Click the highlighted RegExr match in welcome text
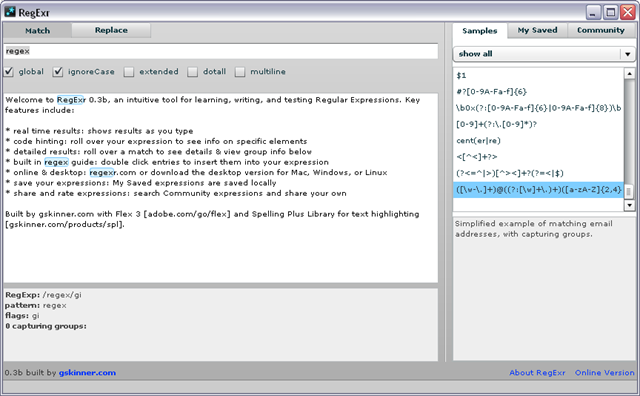The width and height of the screenshot is (640, 396). click(x=71, y=100)
